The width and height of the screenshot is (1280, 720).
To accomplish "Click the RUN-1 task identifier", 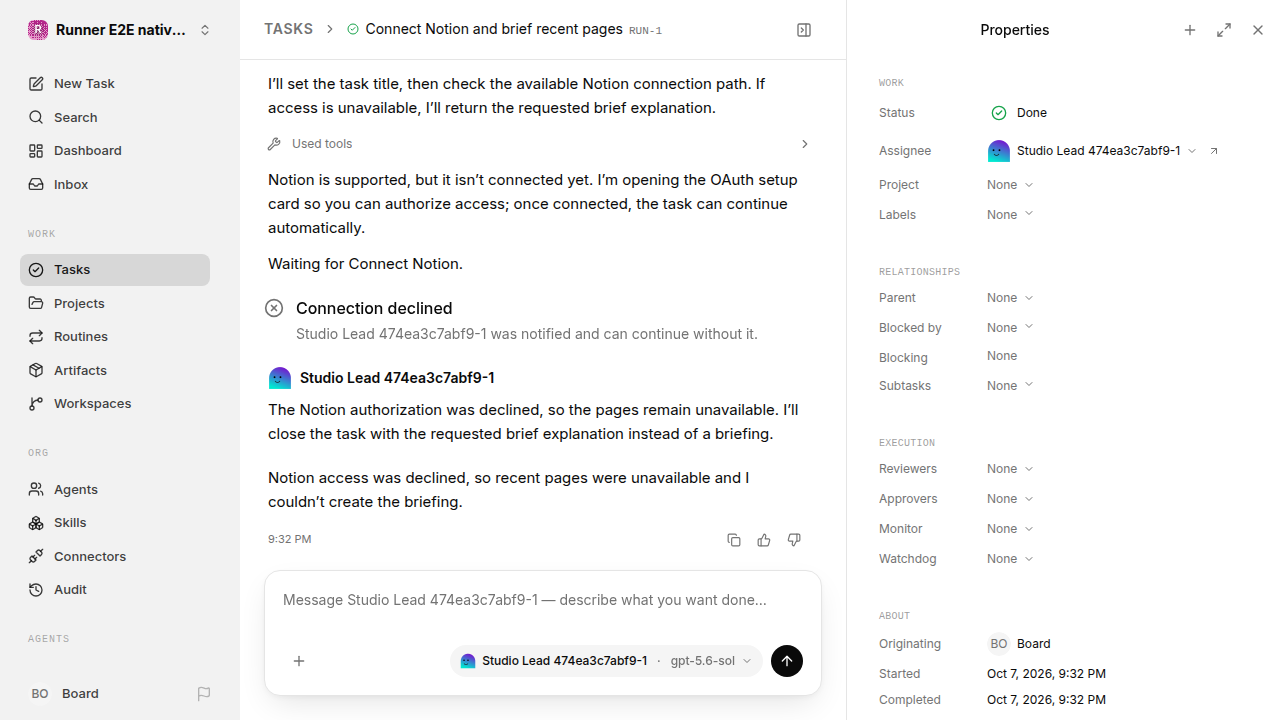I will tap(645, 31).
